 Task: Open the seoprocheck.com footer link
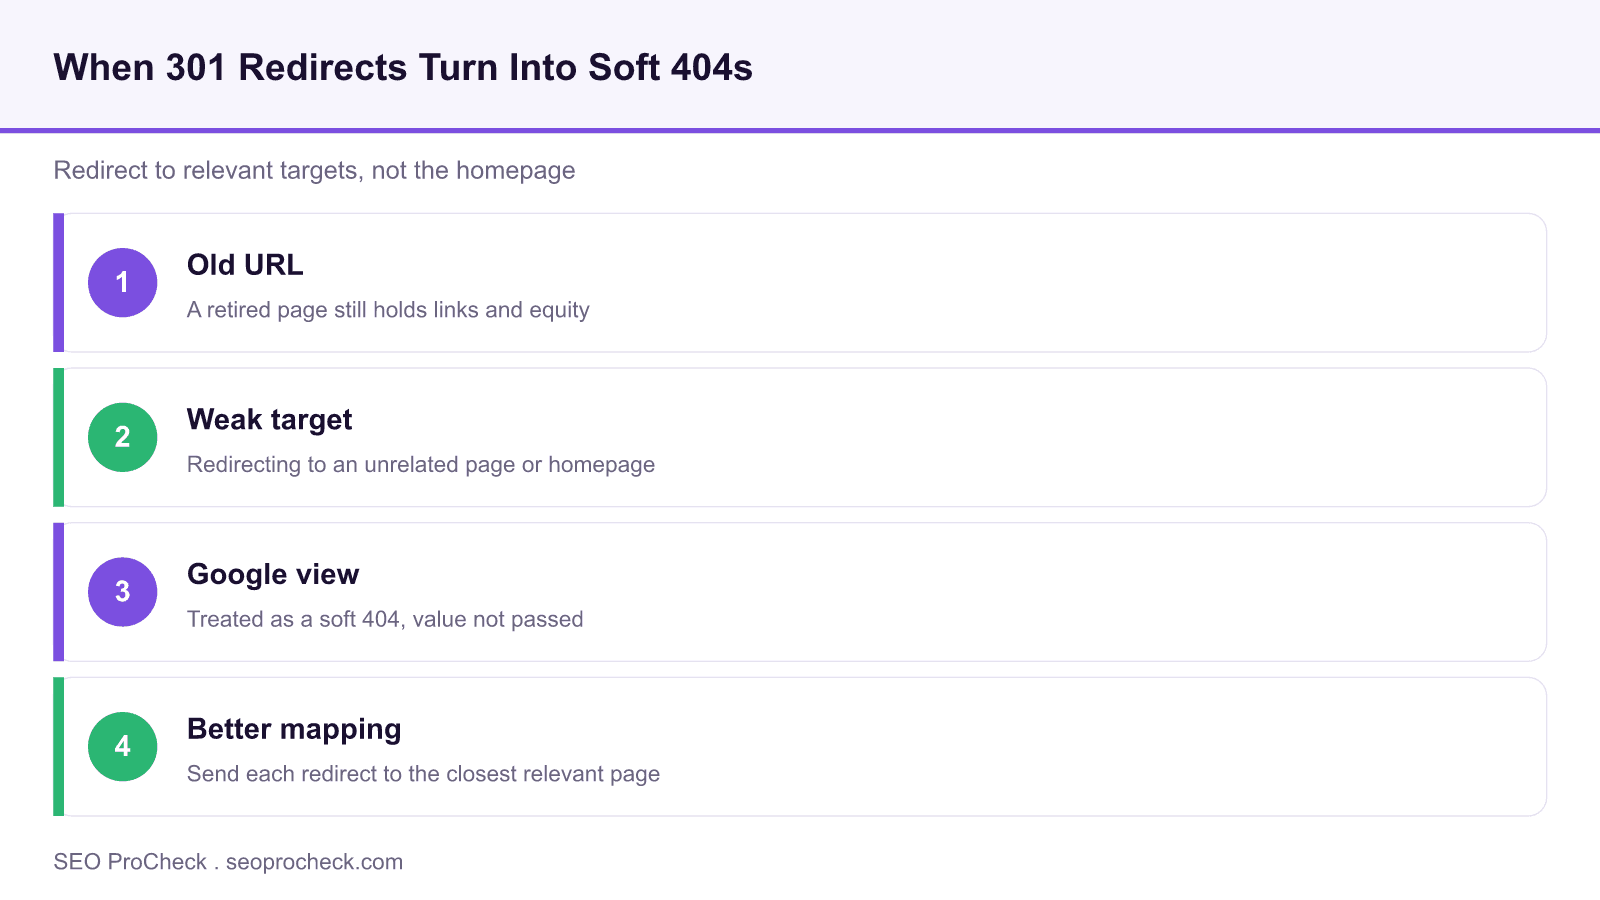pyautogui.click(x=314, y=862)
